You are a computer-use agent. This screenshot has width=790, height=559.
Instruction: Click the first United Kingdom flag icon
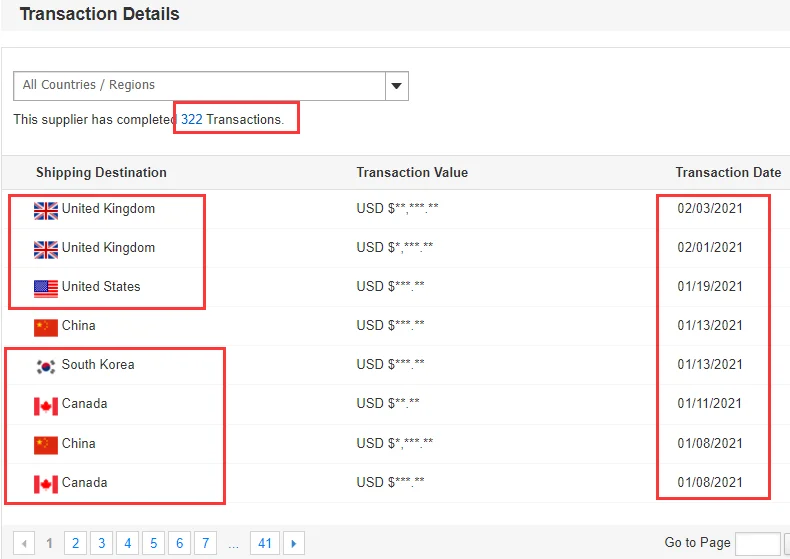pyautogui.click(x=45, y=210)
